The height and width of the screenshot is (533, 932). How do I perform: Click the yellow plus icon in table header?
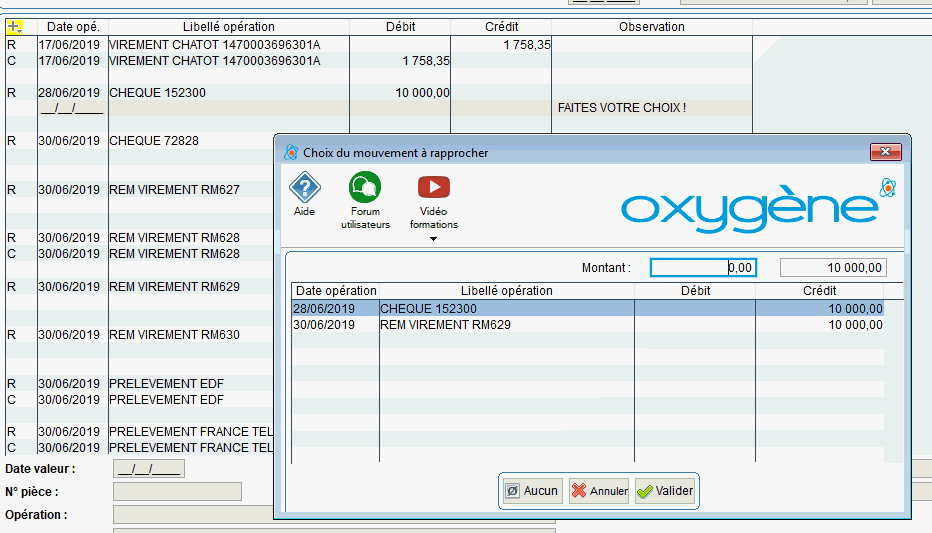tap(15, 27)
